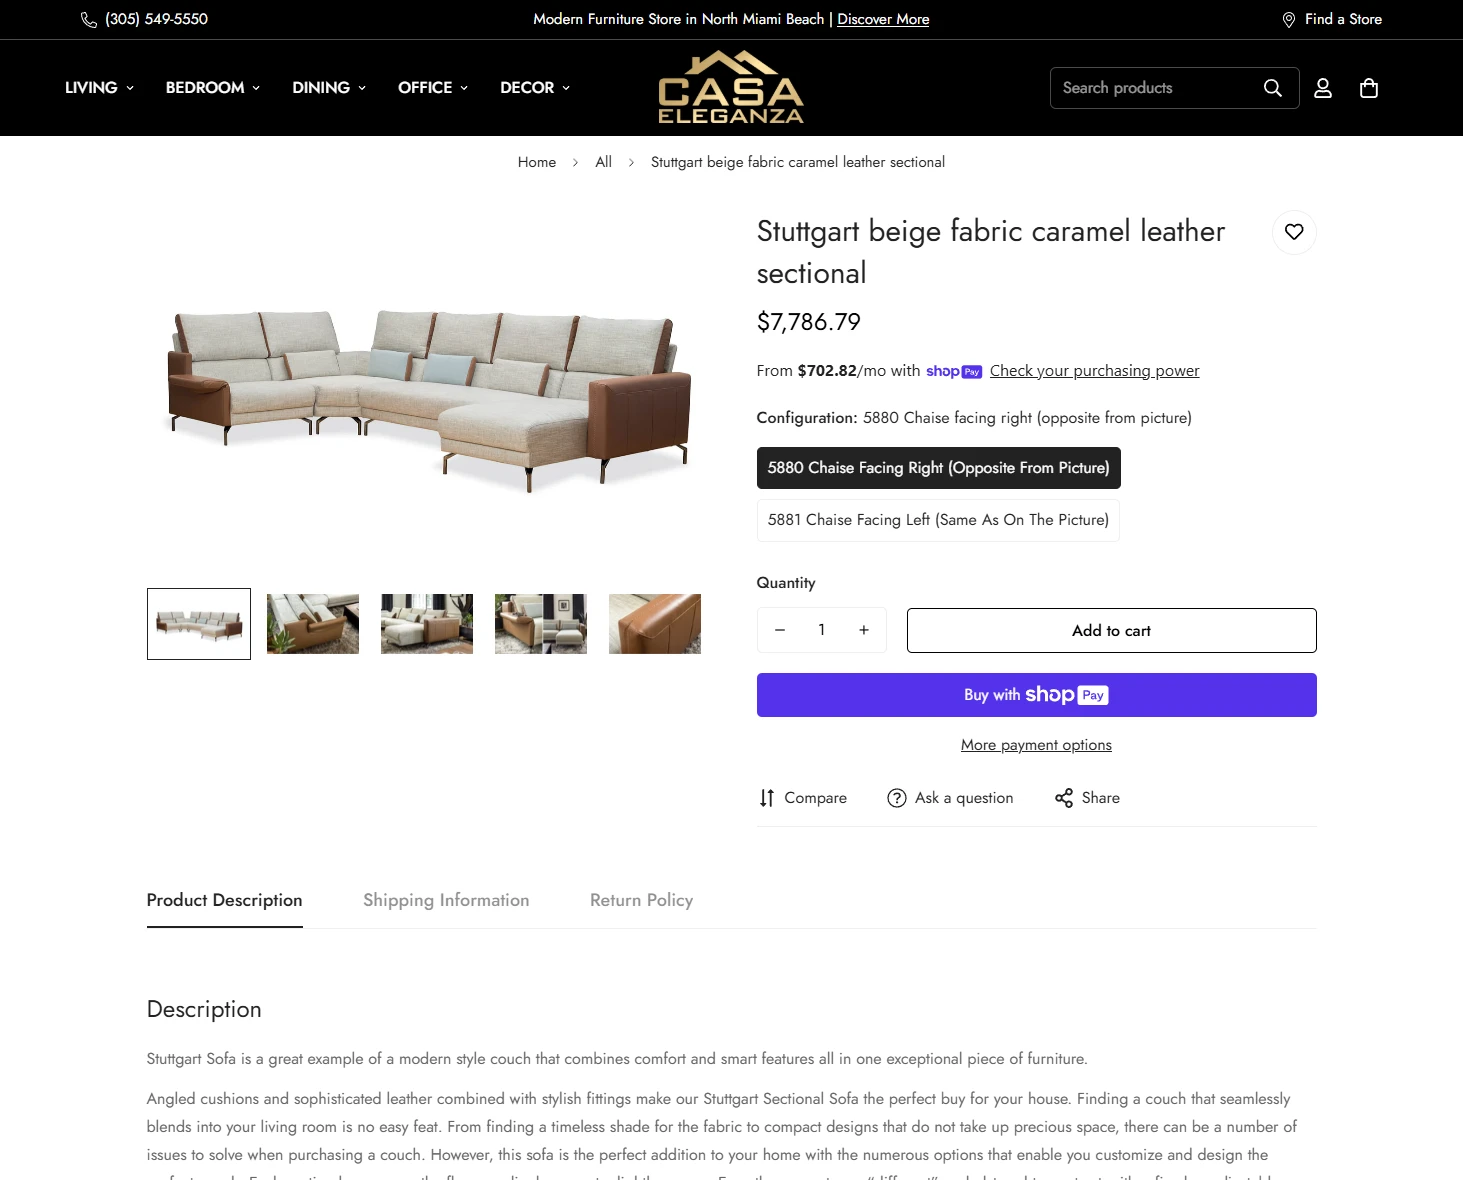Switch to the Return Policy tab
Viewport: 1463px width, 1180px height.
tap(641, 900)
